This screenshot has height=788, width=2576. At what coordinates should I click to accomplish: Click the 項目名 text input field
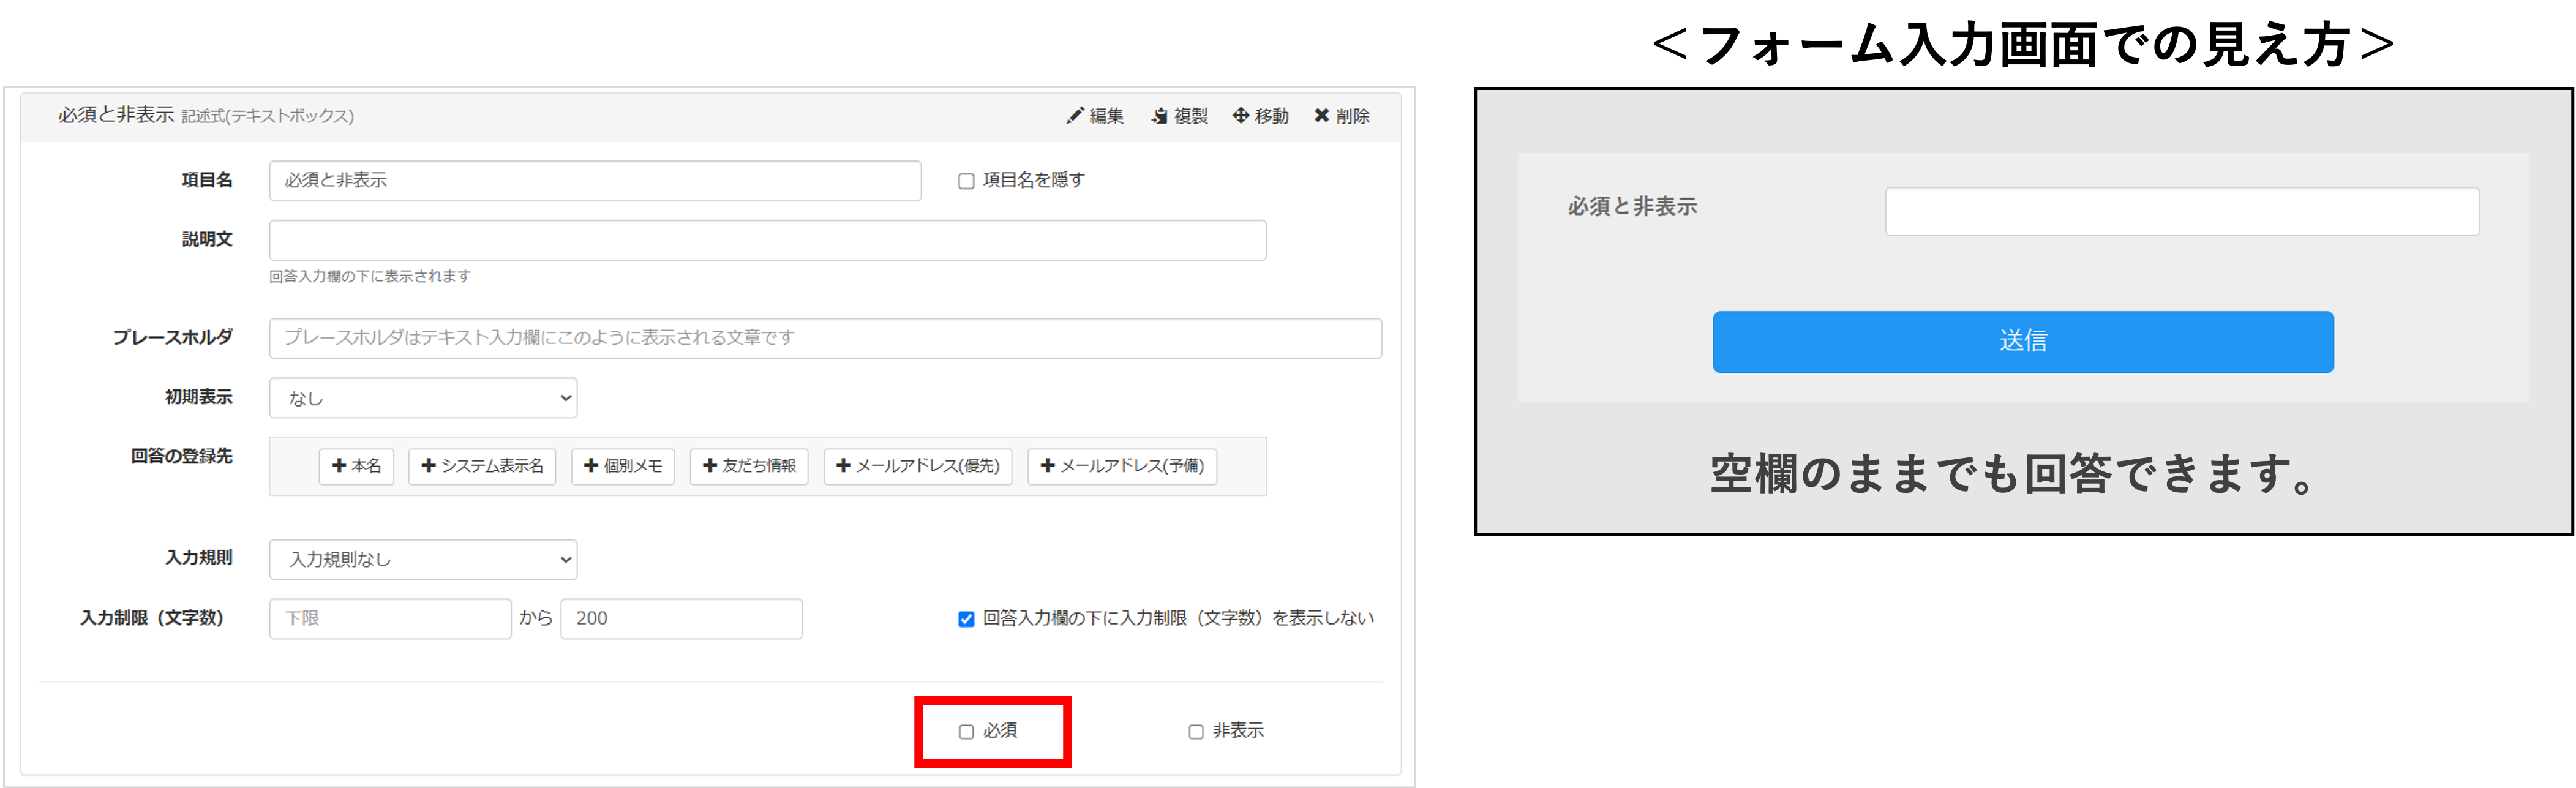tap(594, 180)
